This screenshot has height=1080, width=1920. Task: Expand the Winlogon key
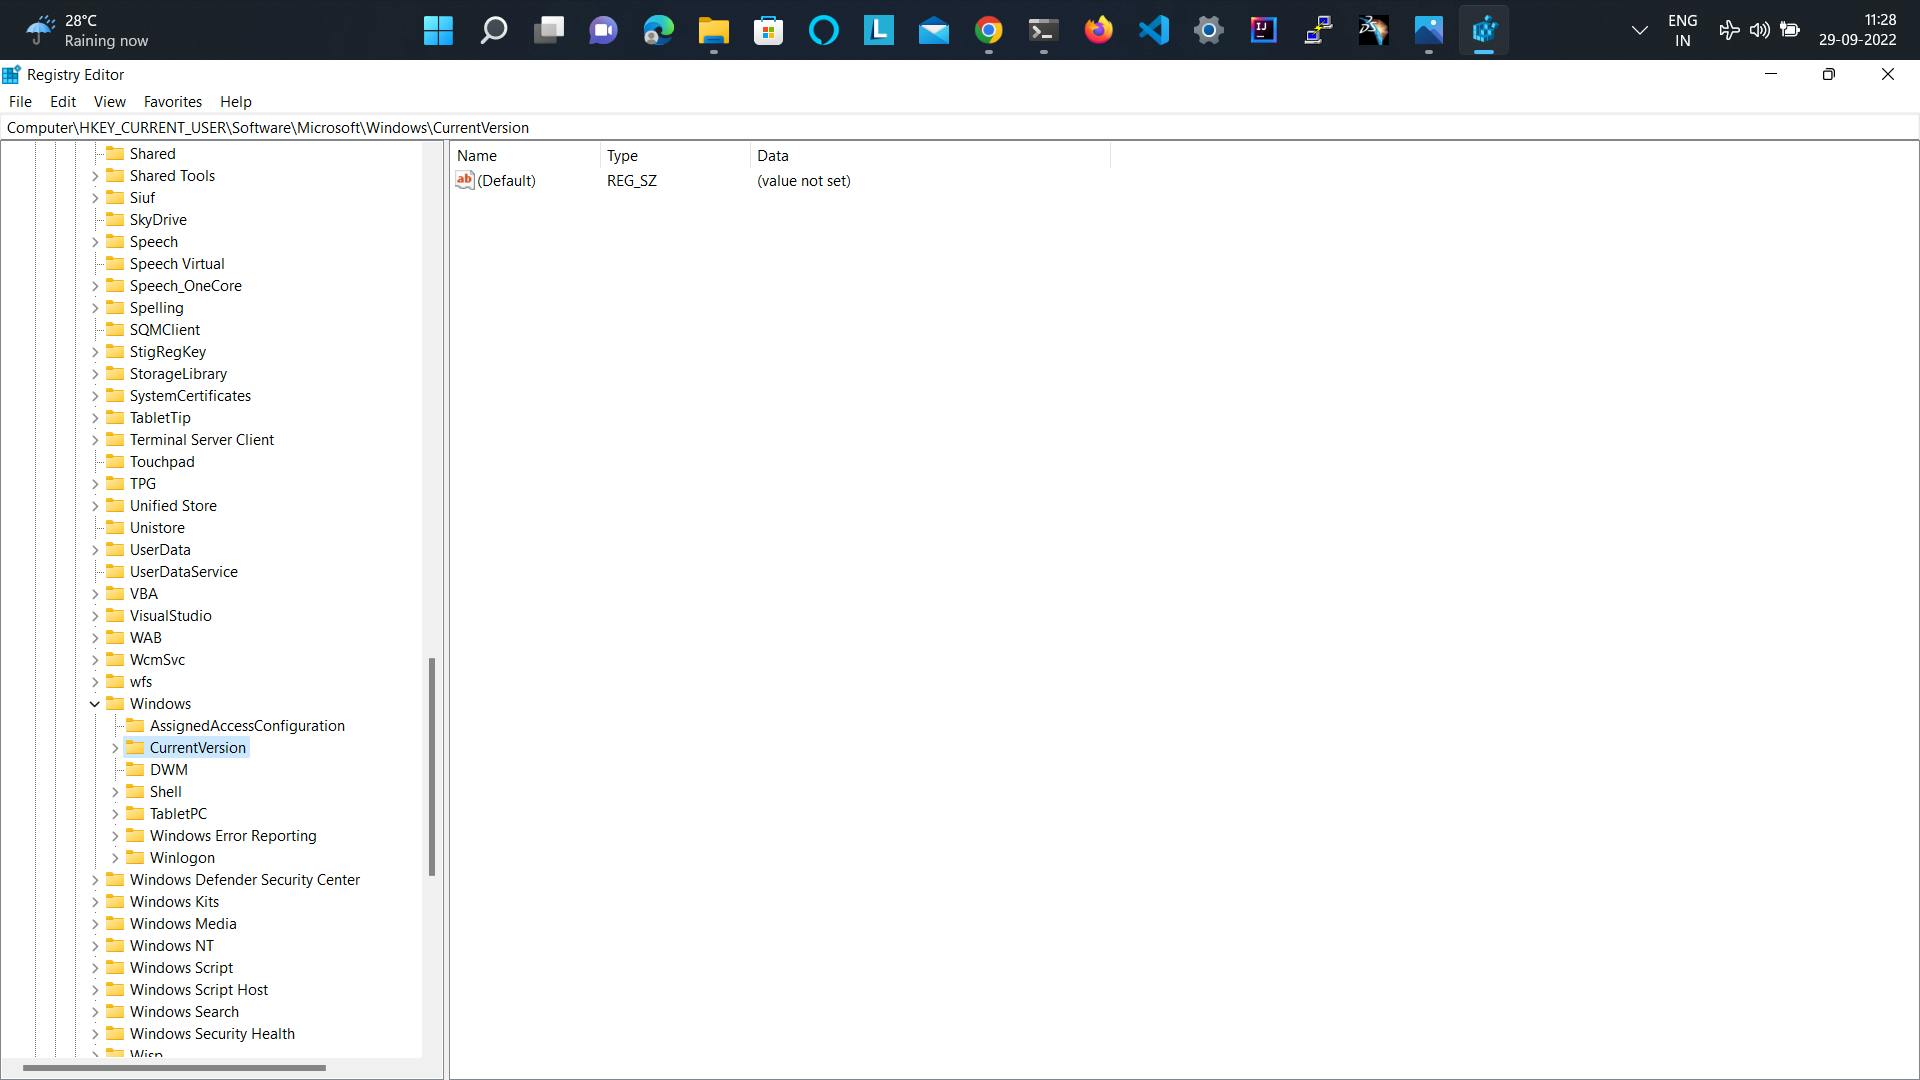(x=115, y=858)
